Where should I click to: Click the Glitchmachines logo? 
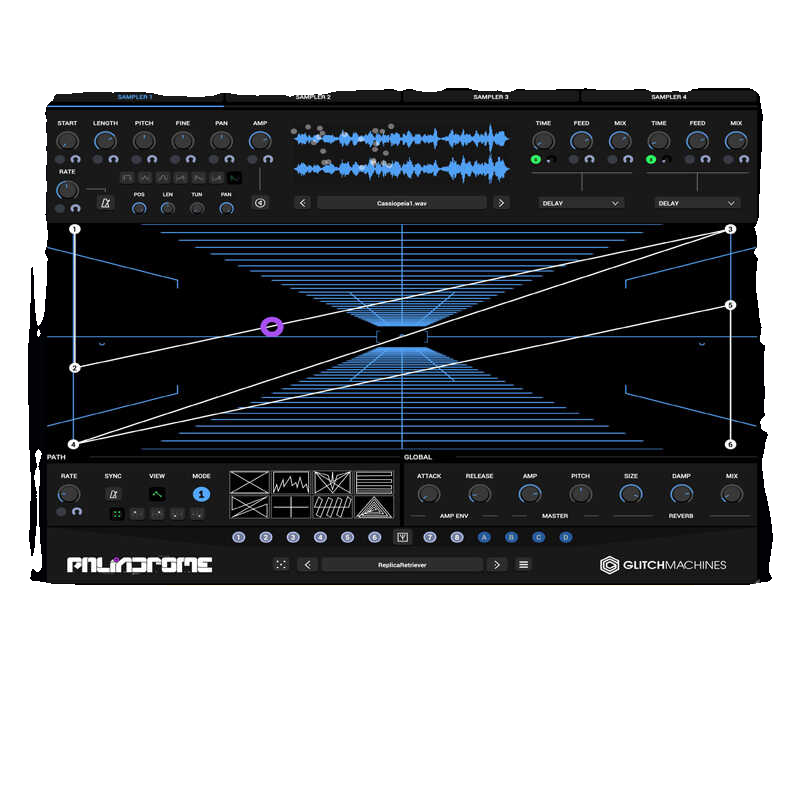[663, 565]
